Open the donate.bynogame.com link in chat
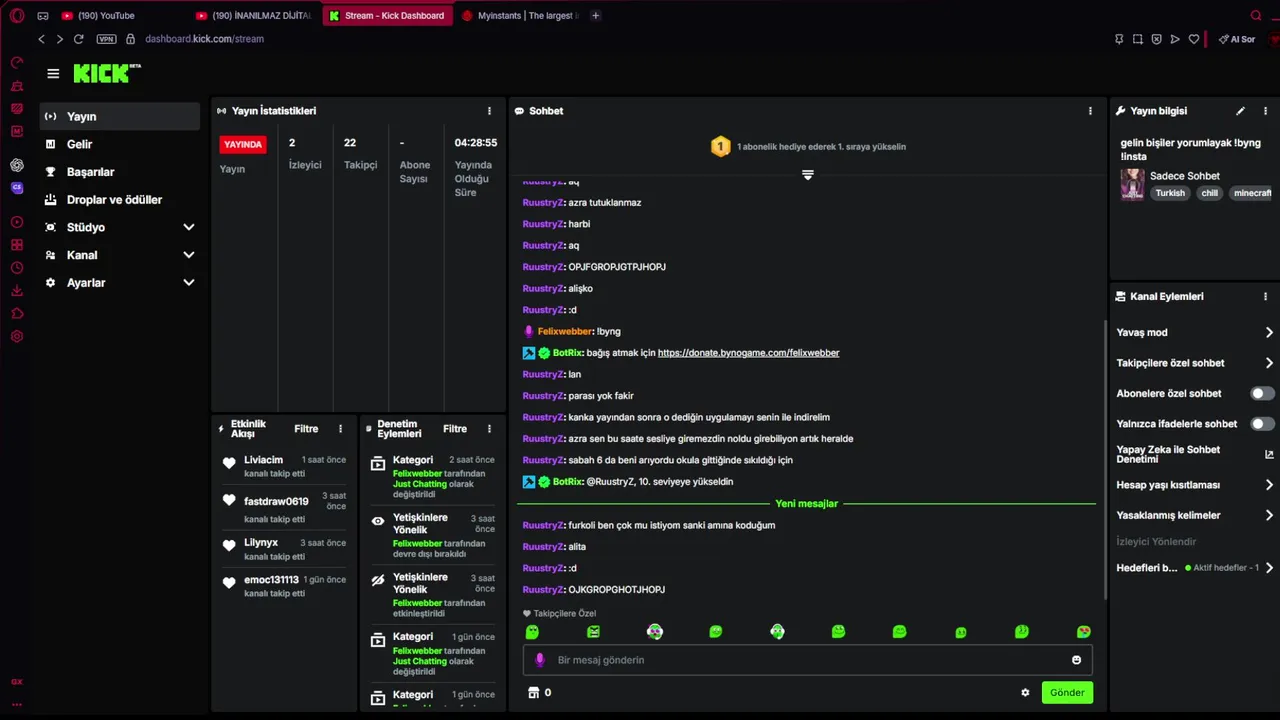The height and width of the screenshot is (720, 1280). click(x=748, y=353)
